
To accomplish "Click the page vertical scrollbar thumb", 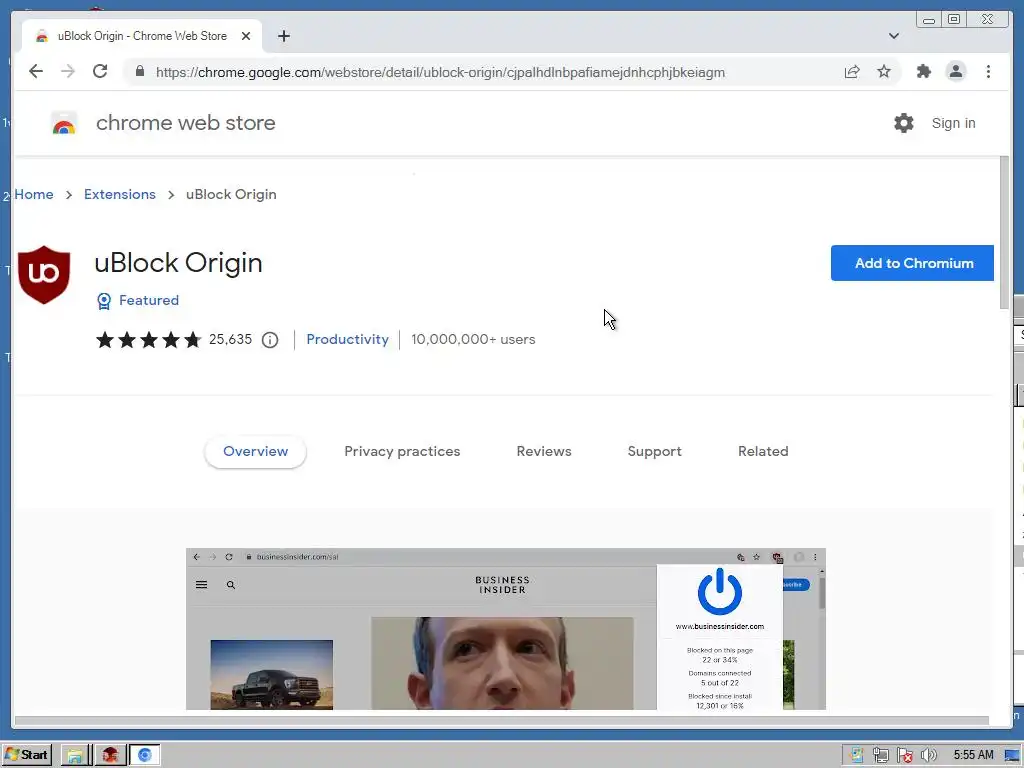I will tap(1004, 232).
